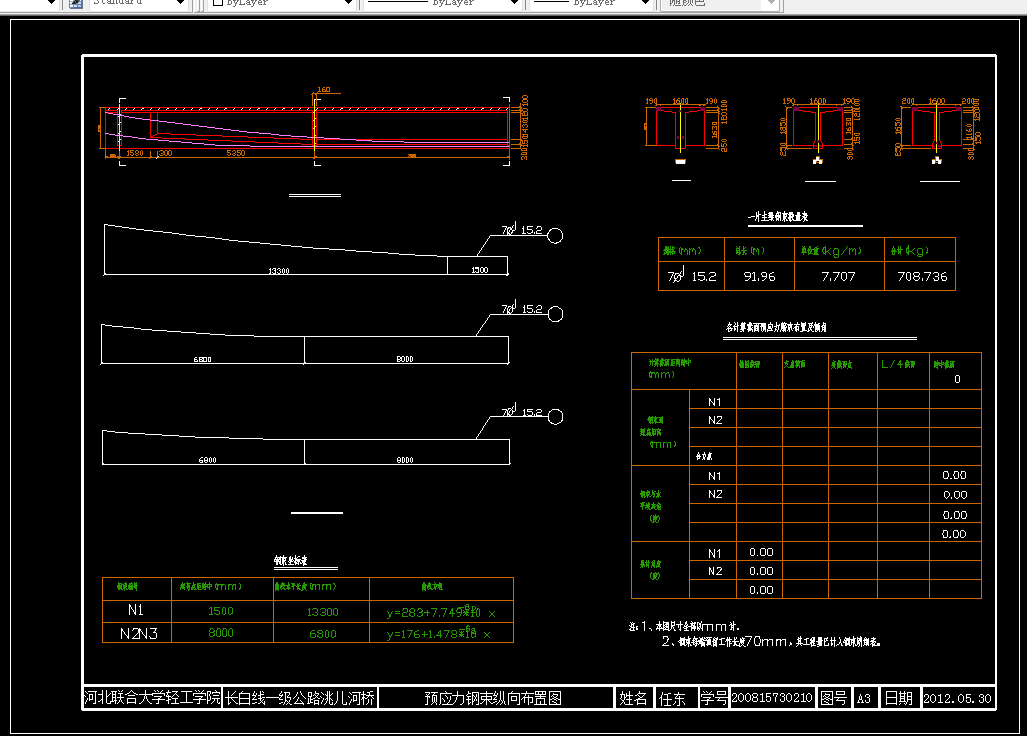Click the 图号 label in title block
This screenshot has height=736, width=1027.
coord(834,698)
